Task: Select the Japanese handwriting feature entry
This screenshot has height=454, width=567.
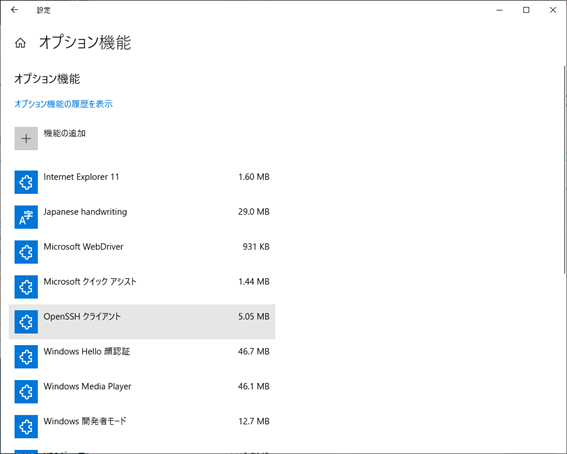Action: [x=142, y=217]
